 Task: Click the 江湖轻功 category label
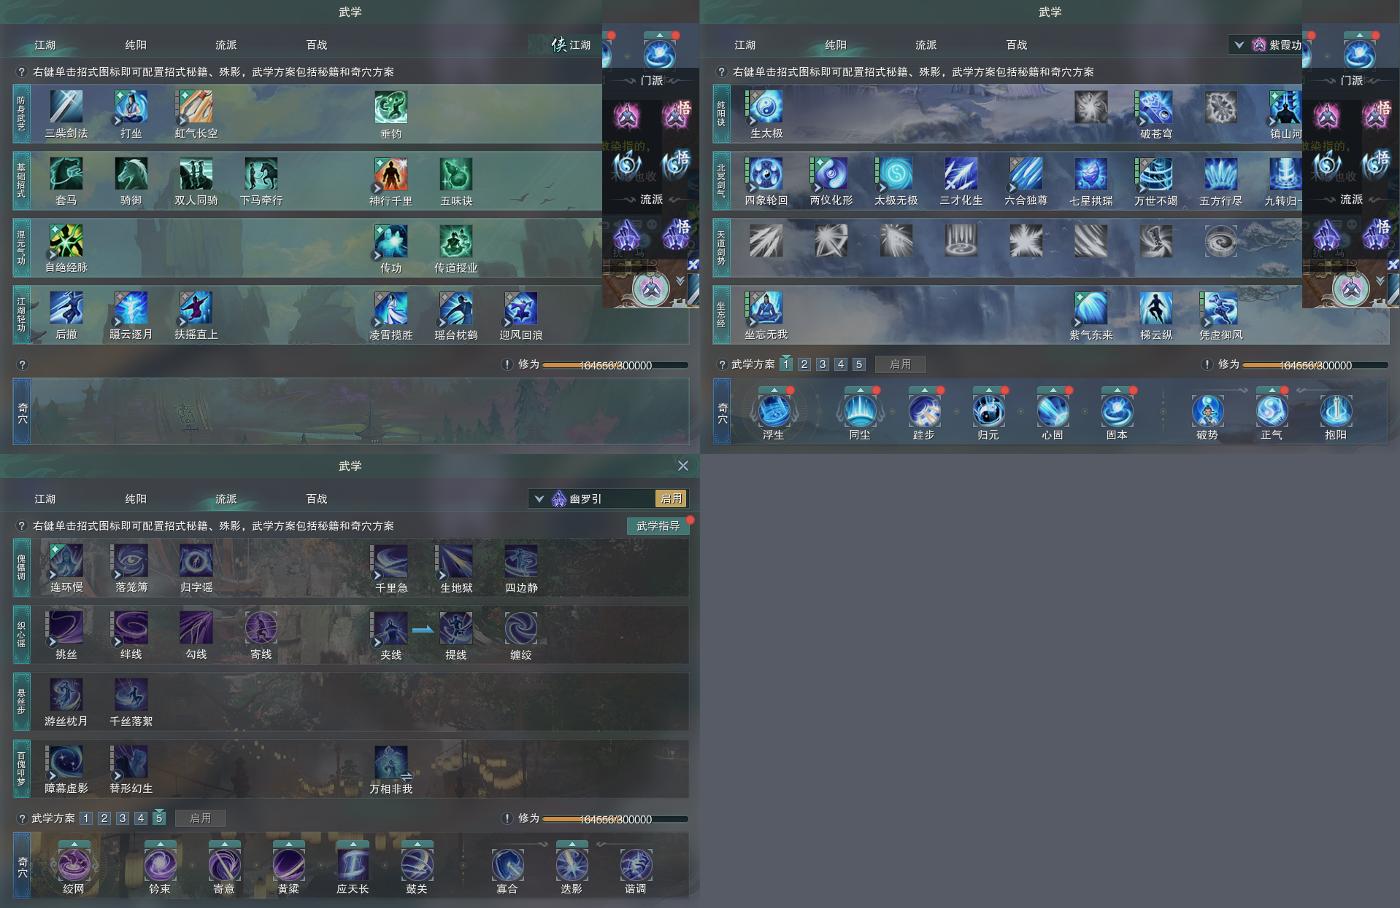click(21, 314)
